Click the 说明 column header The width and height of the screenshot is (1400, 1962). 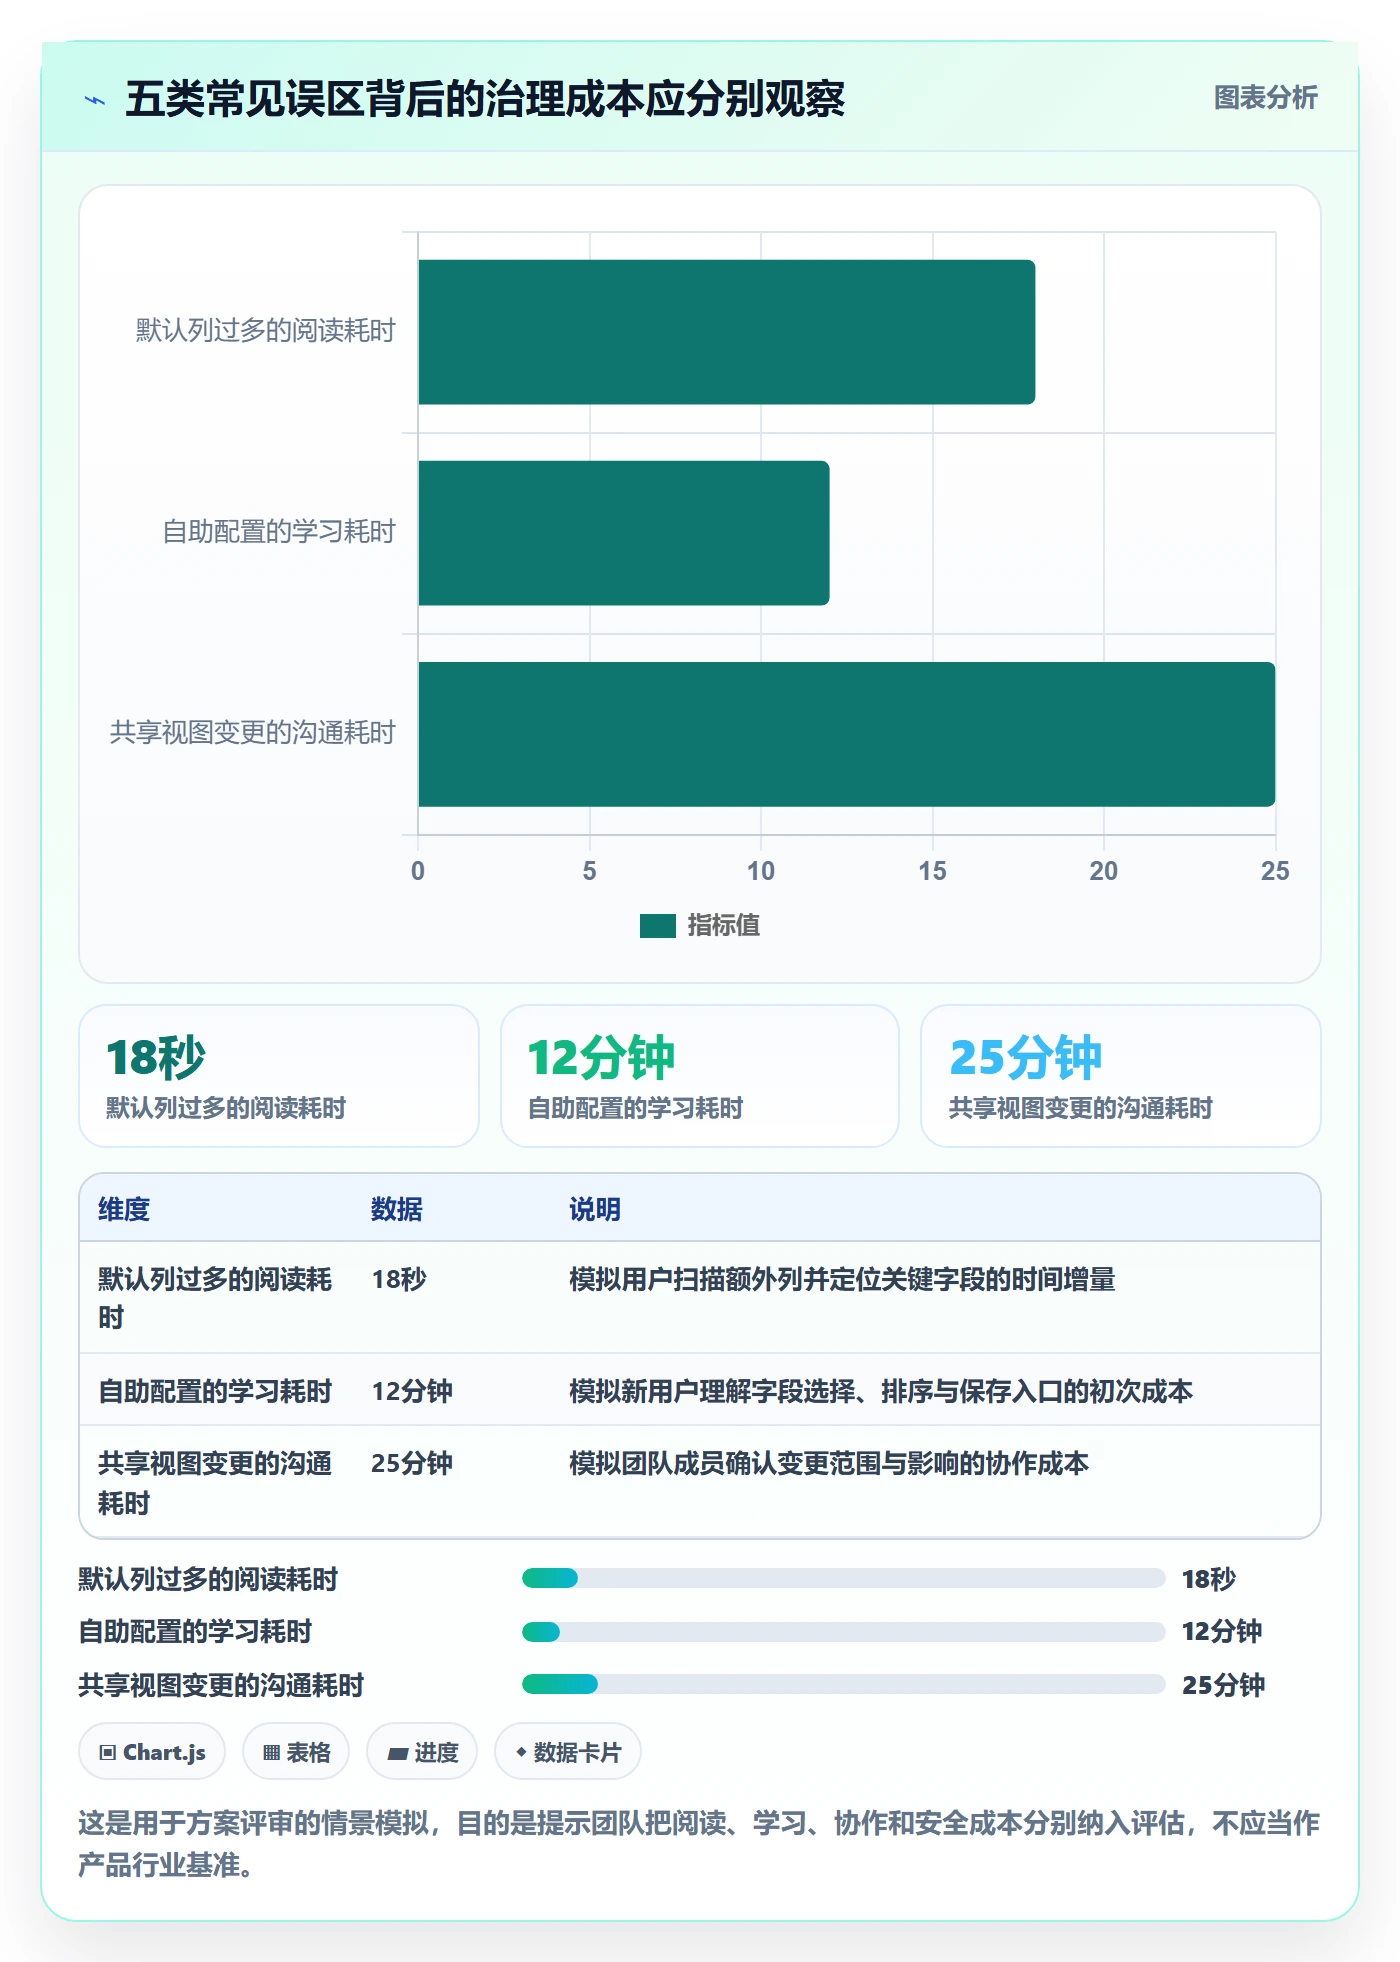(x=595, y=1209)
